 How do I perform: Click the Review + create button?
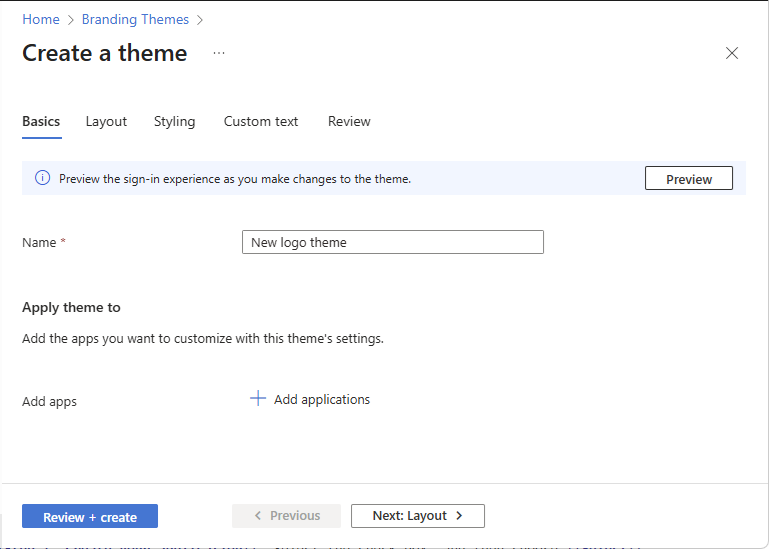[90, 516]
